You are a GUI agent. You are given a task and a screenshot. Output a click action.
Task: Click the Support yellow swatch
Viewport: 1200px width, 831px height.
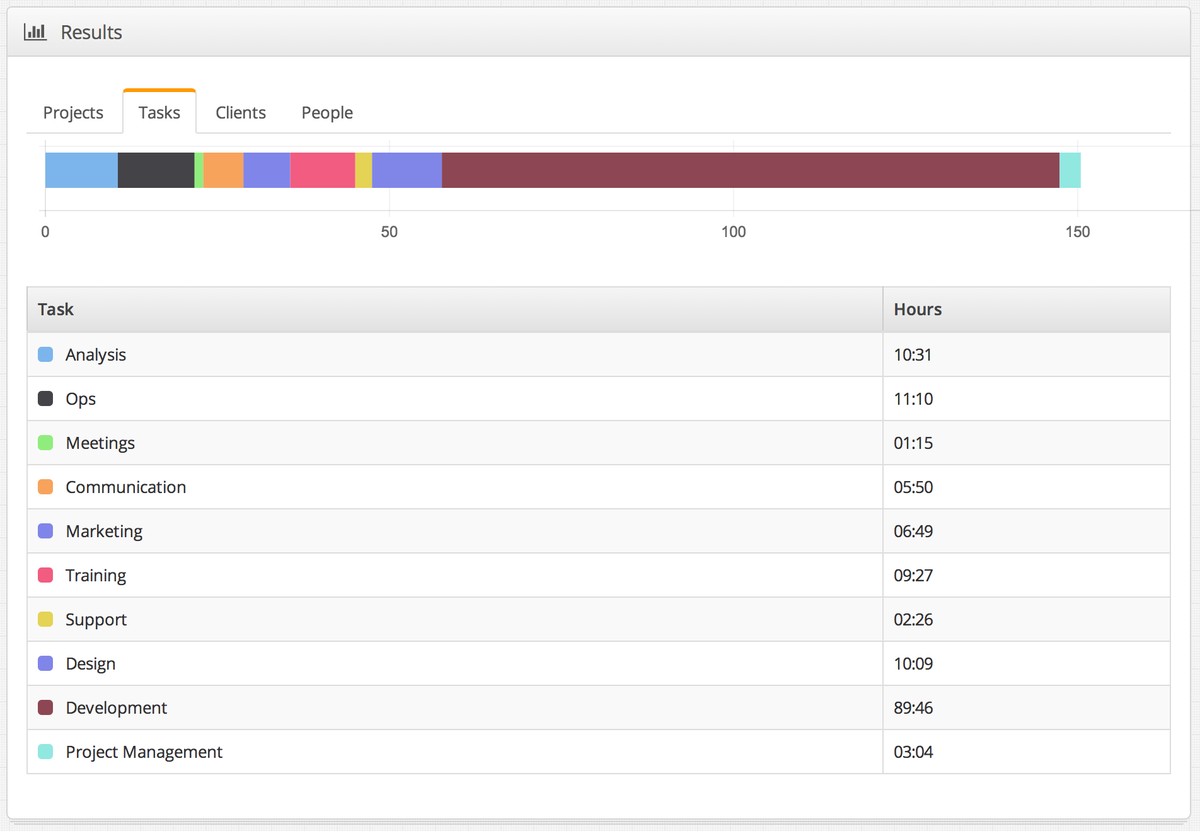45,619
